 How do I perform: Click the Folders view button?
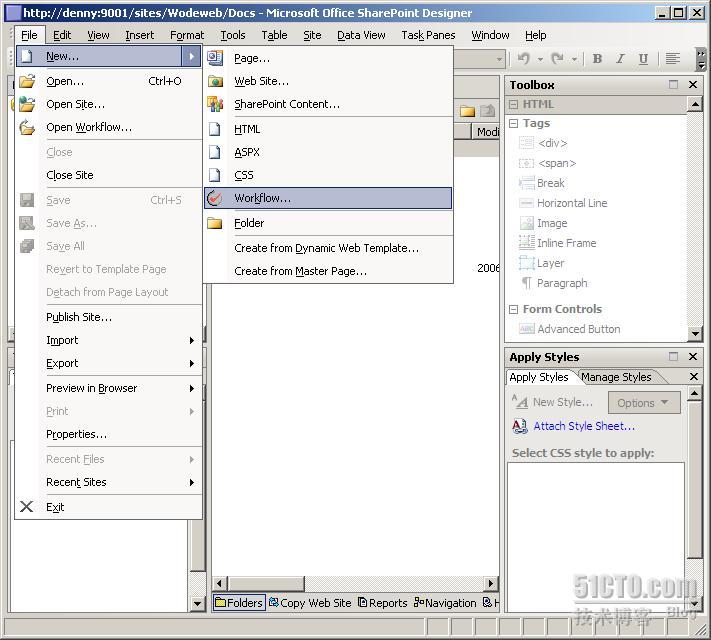(x=239, y=603)
